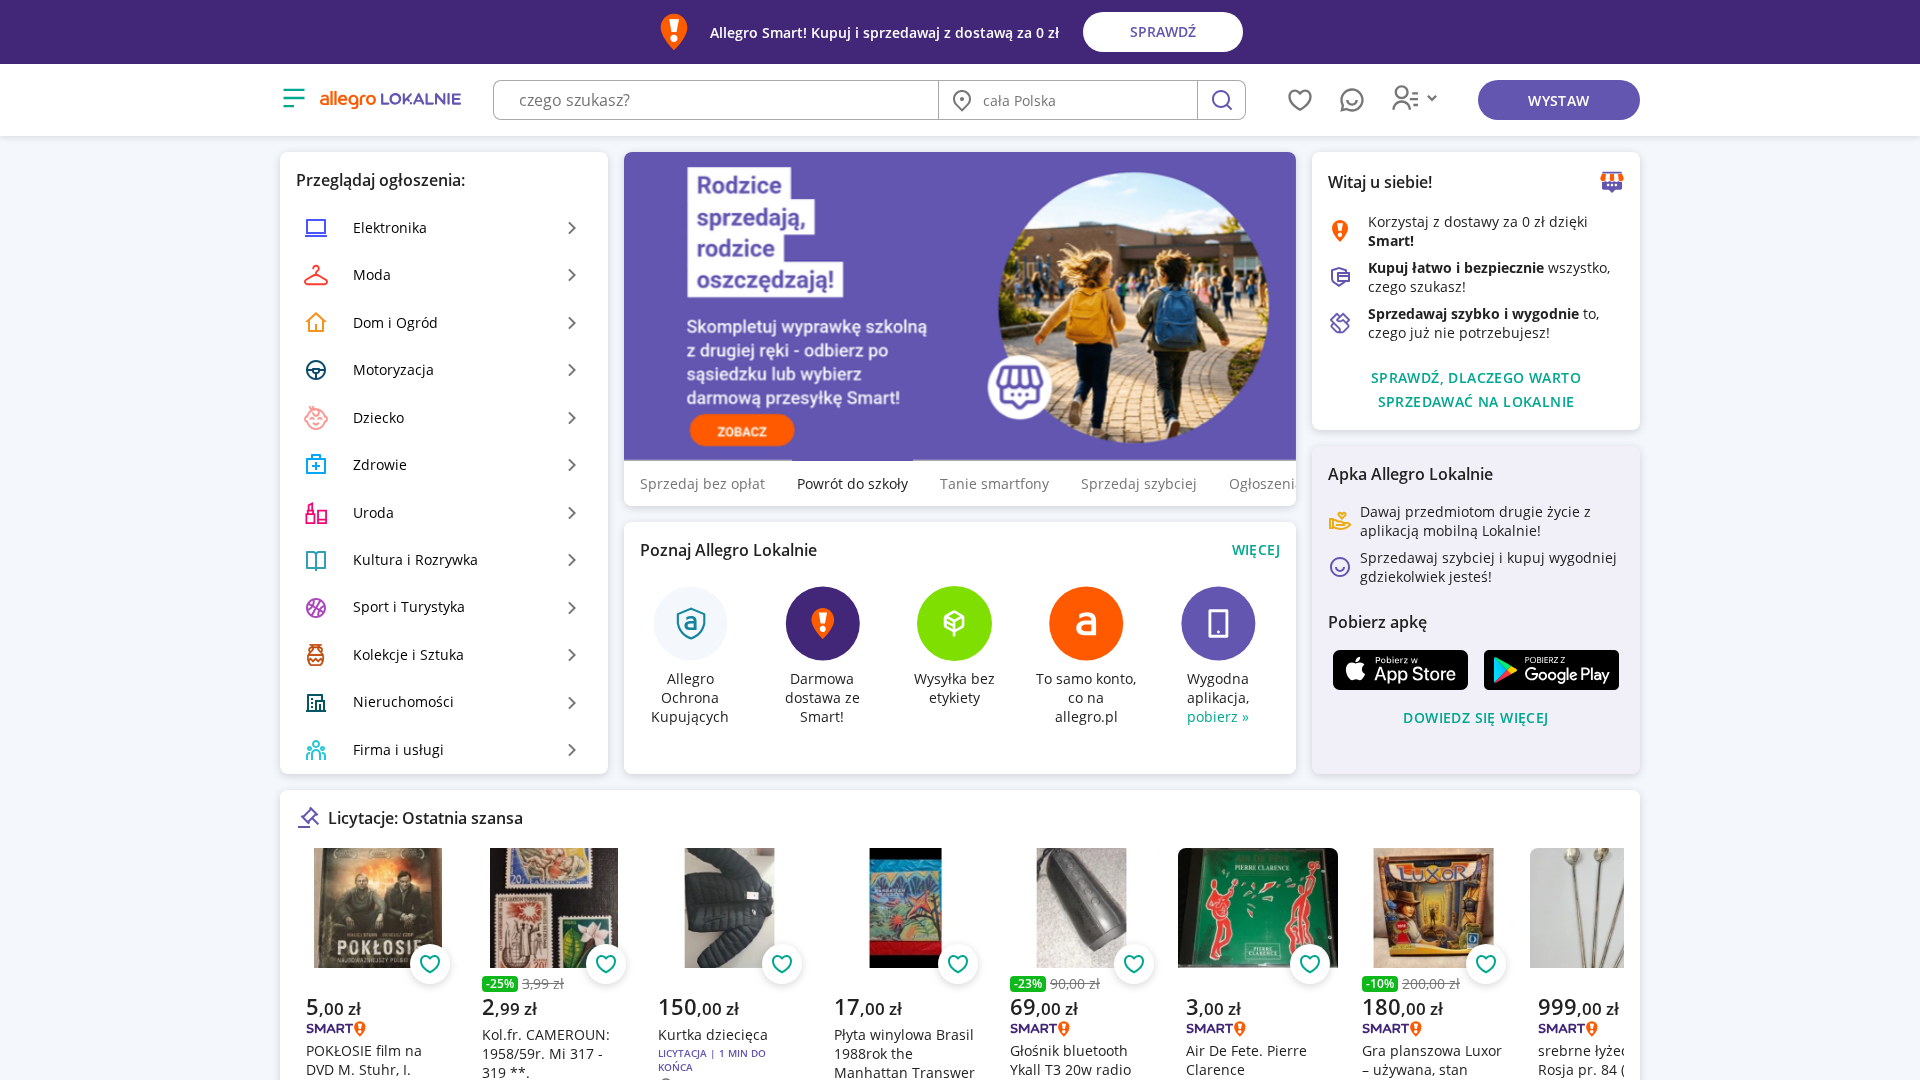Image resolution: width=1920 pixels, height=1080 pixels.
Task: Click the Dziecko baby face icon
Action: [316, 418]
